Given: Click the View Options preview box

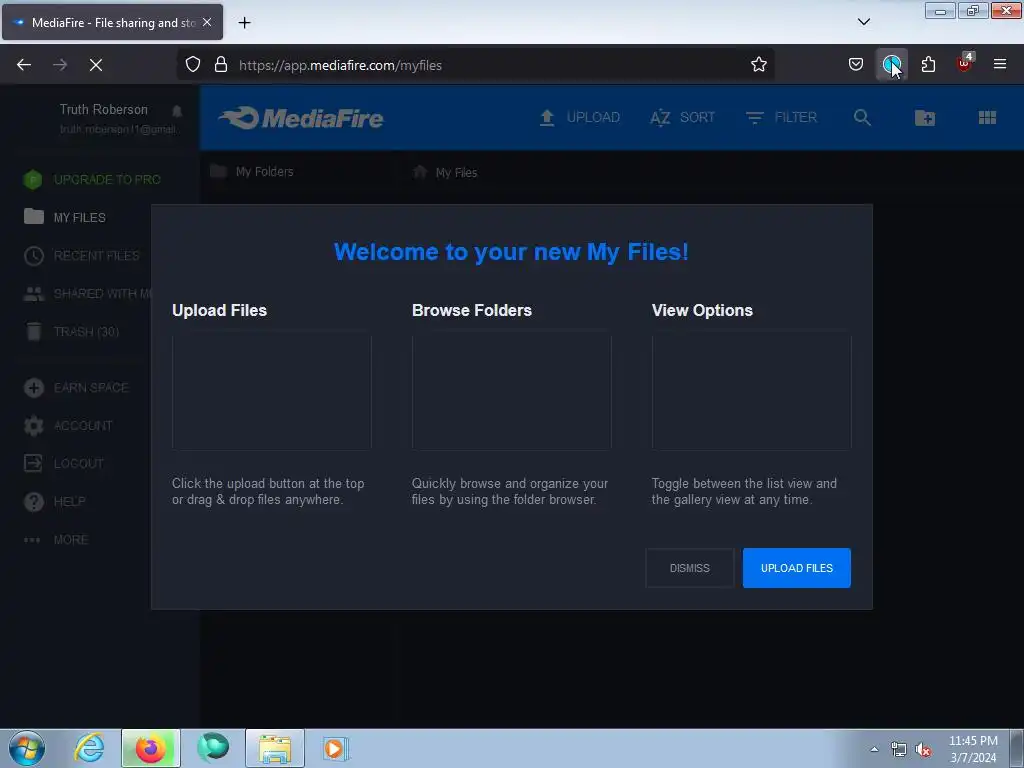Looking at the screenshot, I should [x=752, y=392].
